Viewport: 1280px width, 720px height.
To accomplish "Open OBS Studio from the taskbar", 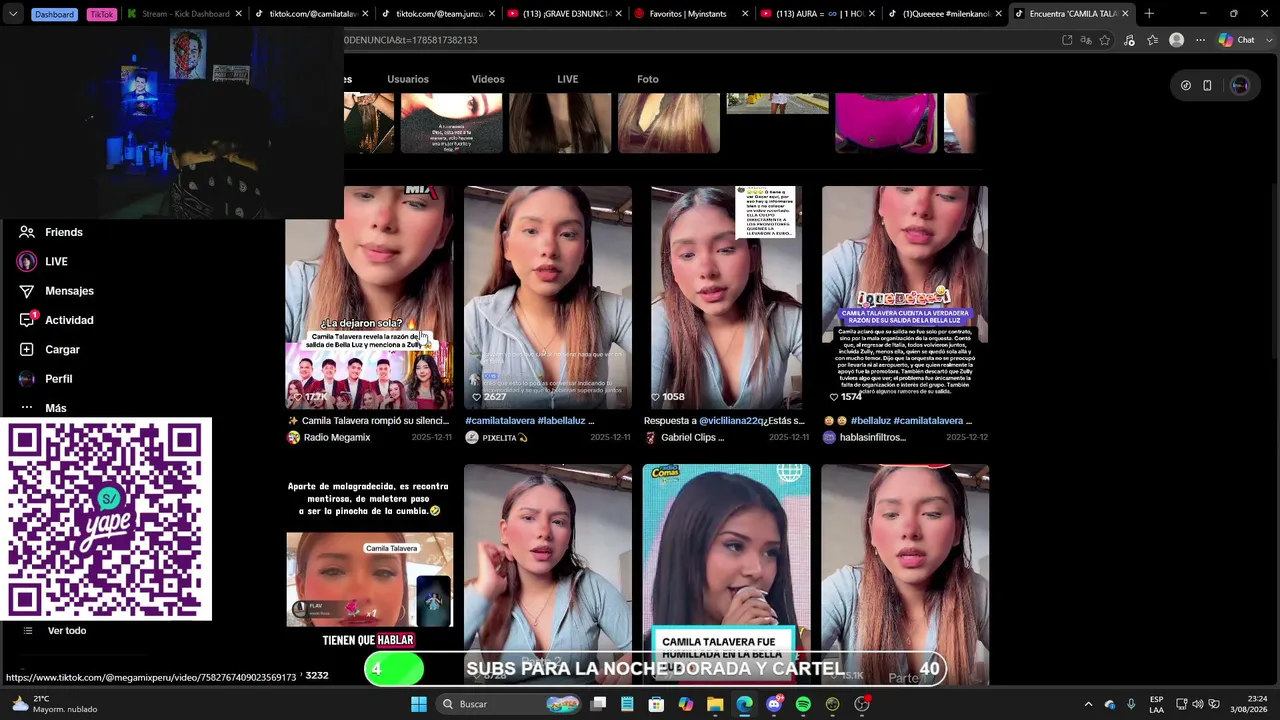I will tap(862, 704).
